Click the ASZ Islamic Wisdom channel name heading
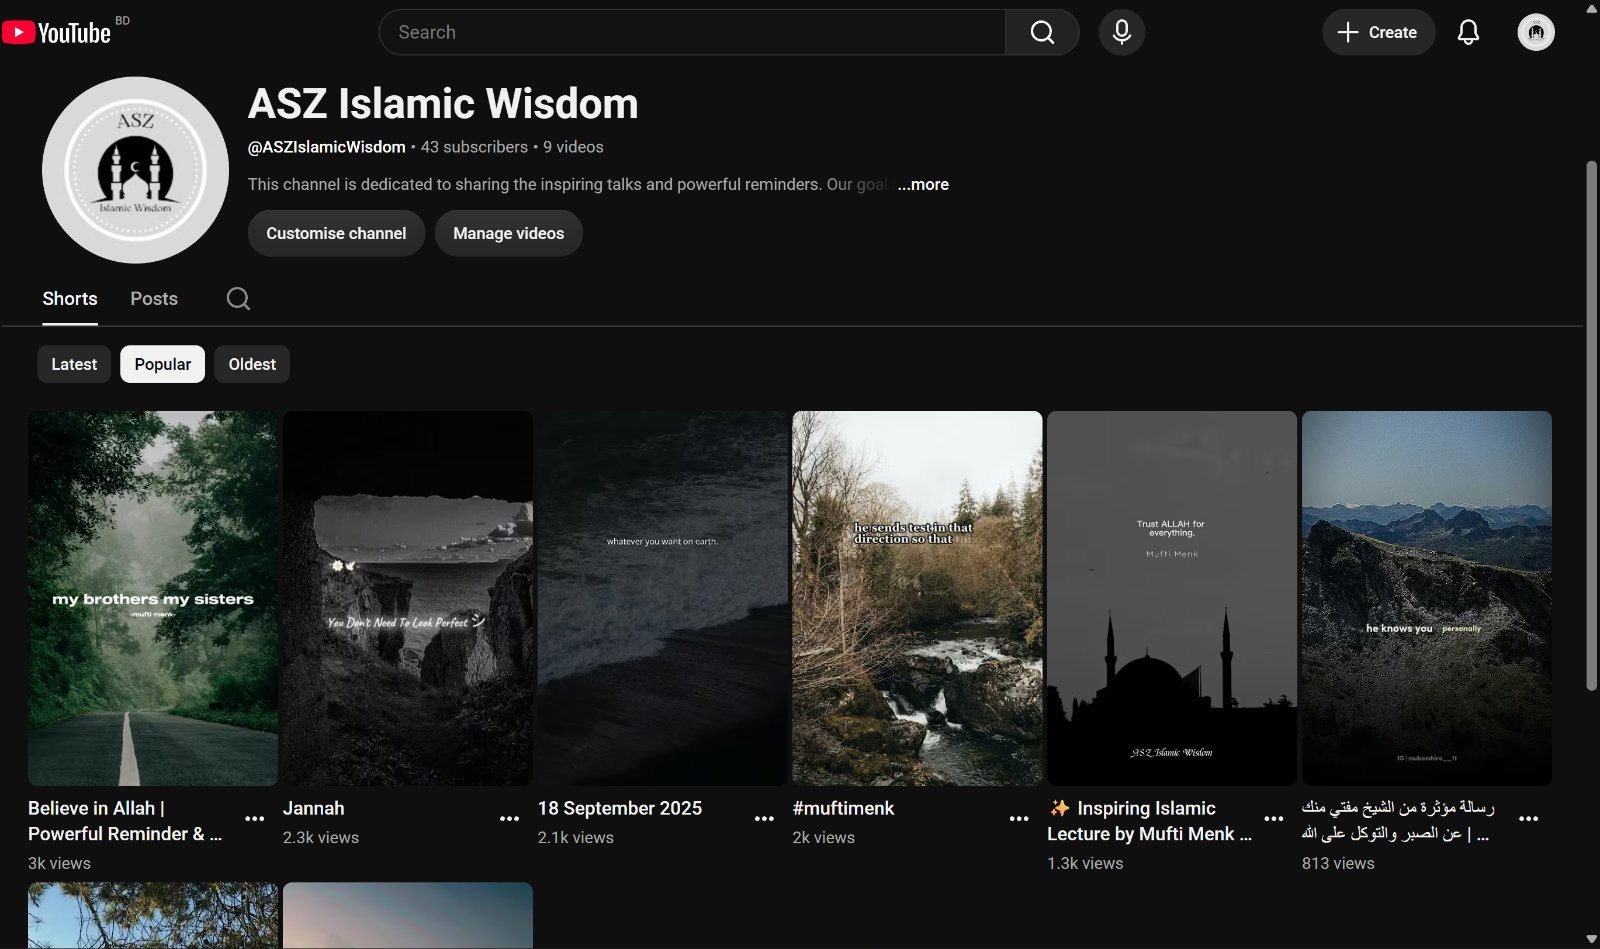The height and width of the screenshot is (949, 1600). point(443,103)
